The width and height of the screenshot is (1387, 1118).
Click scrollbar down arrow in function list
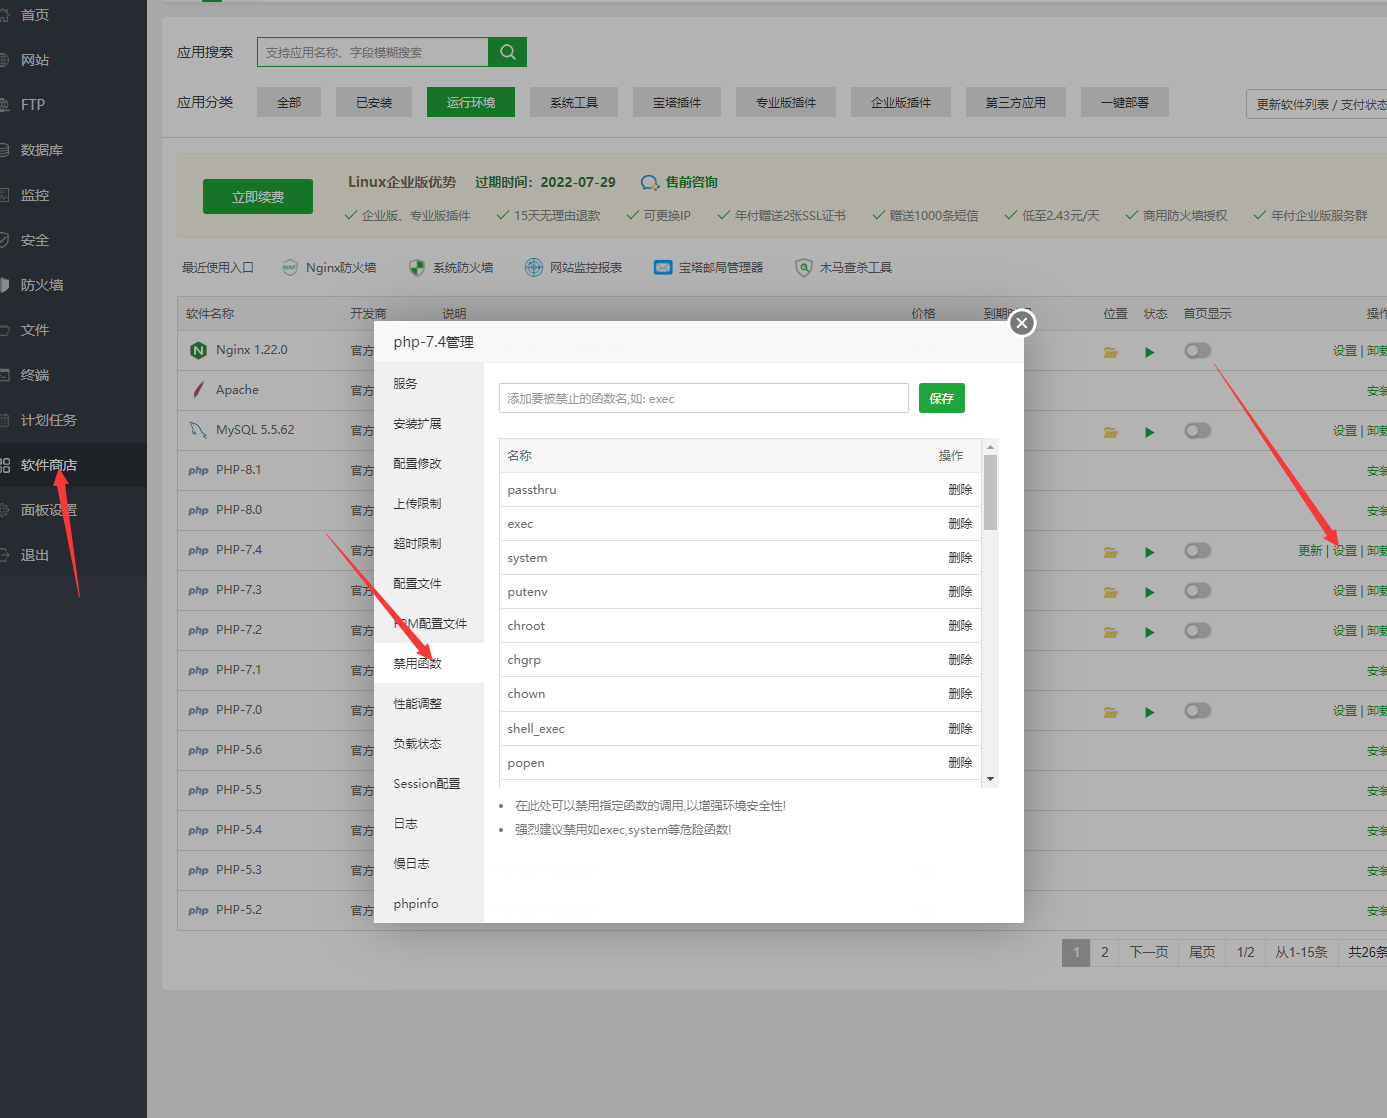(990, 779)
